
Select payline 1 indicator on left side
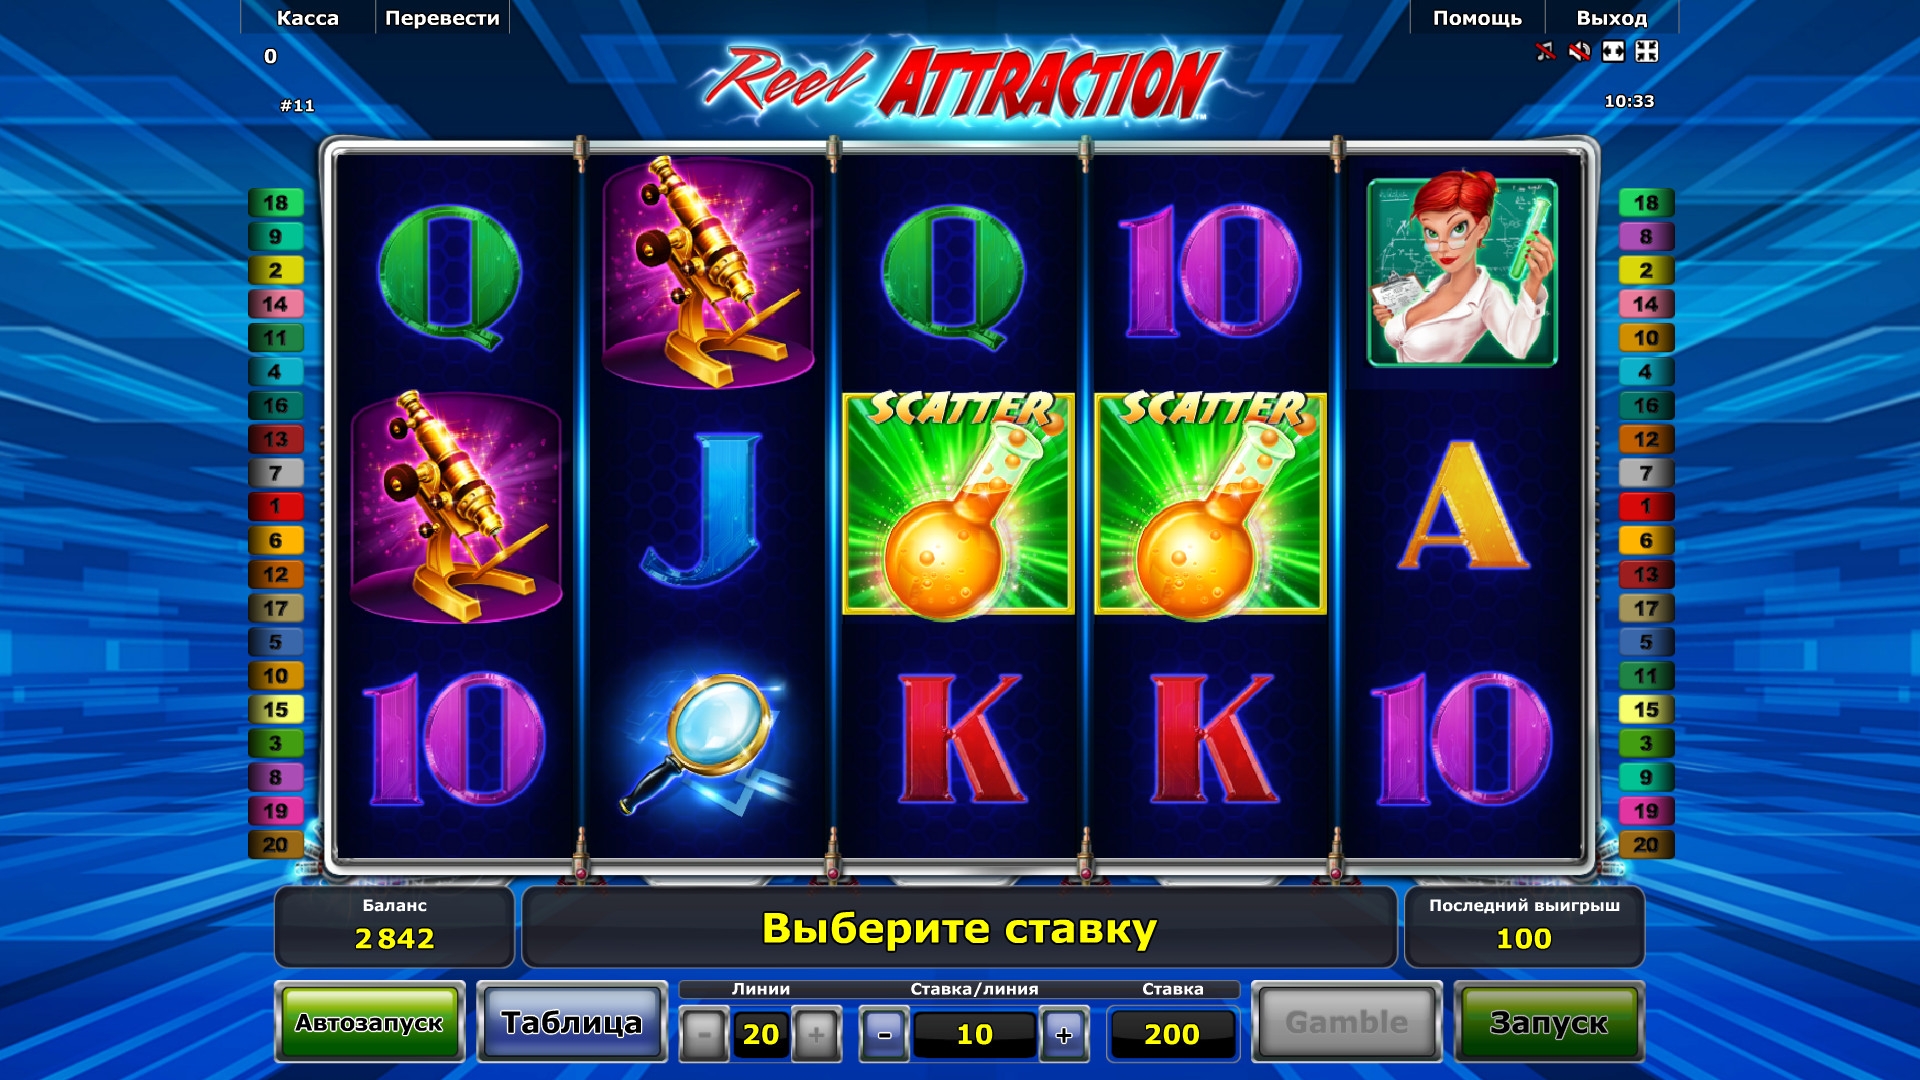[x=275, y=507]
